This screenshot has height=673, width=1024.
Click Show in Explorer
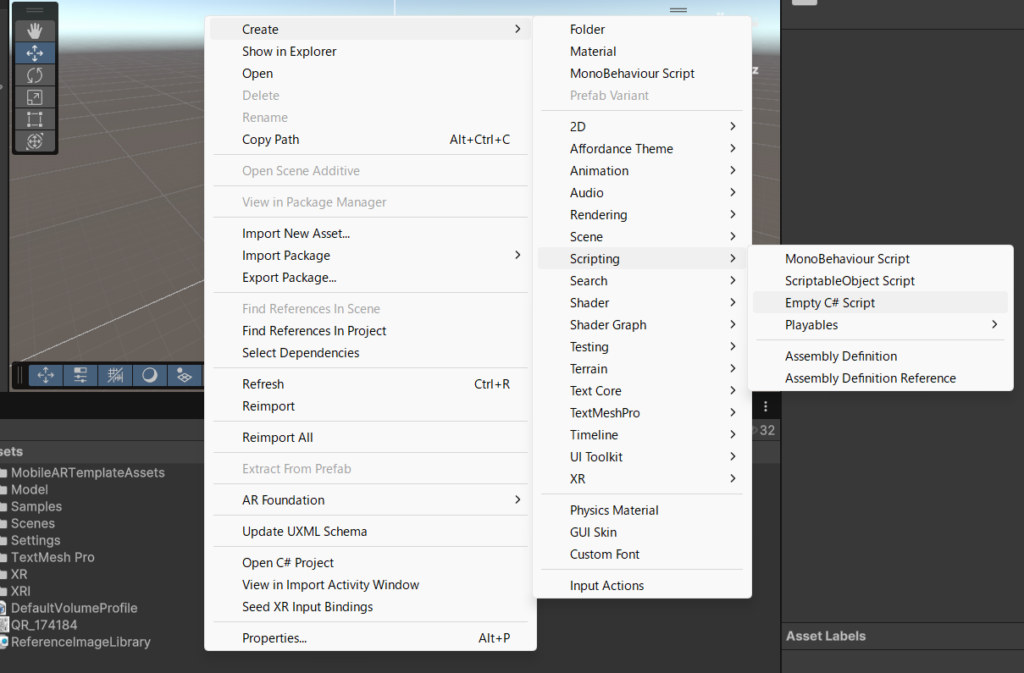289,52
